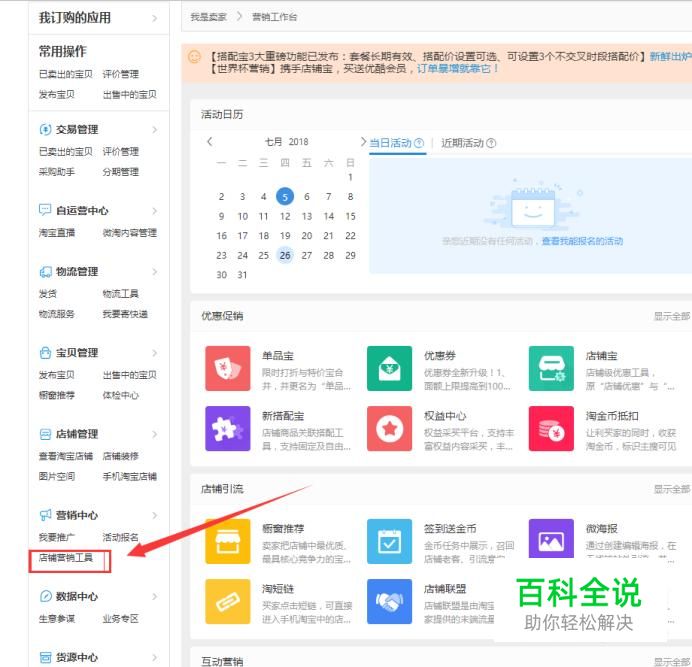Open the 签到送金币 calendar-check icon
This screenshot has width=692, height=667.
[x=389, y=541]
